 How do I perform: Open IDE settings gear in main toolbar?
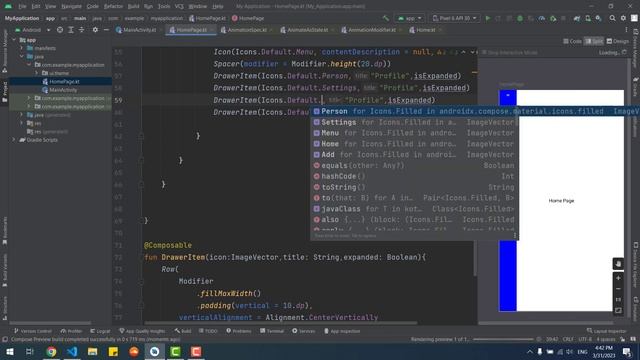pyautogui.click(x=623, y=18)
